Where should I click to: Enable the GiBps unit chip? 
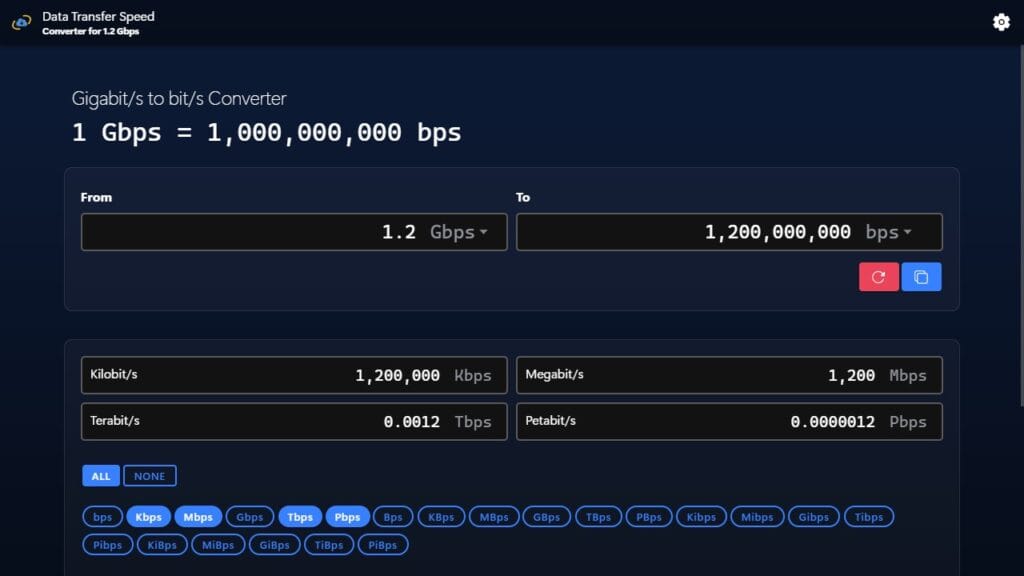(x=274, y=545)
